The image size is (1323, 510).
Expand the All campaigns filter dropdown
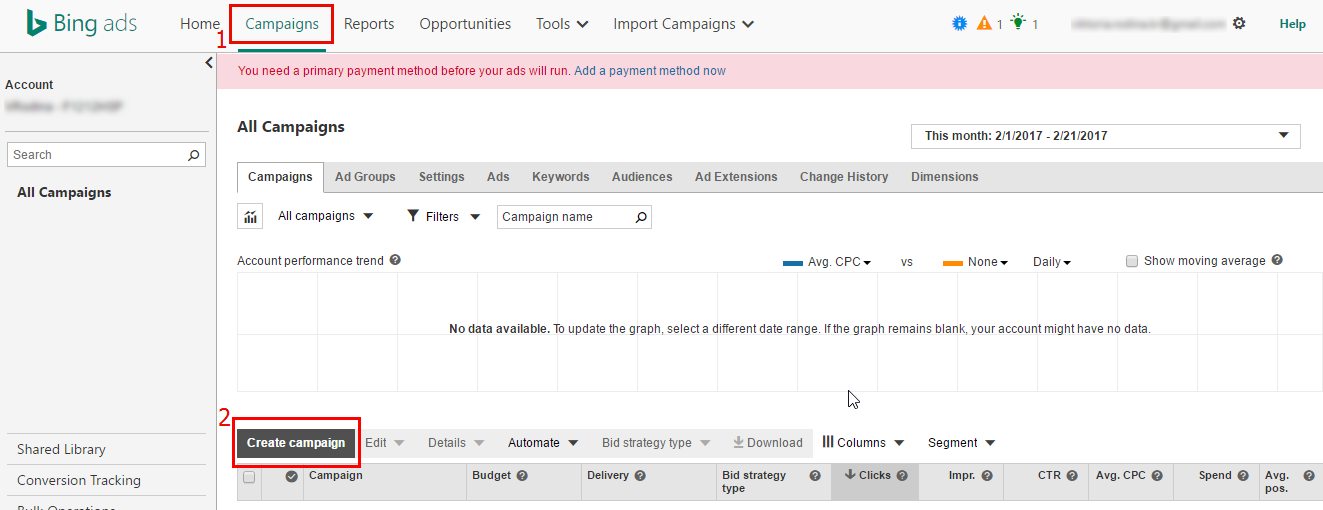pos(325,216)
